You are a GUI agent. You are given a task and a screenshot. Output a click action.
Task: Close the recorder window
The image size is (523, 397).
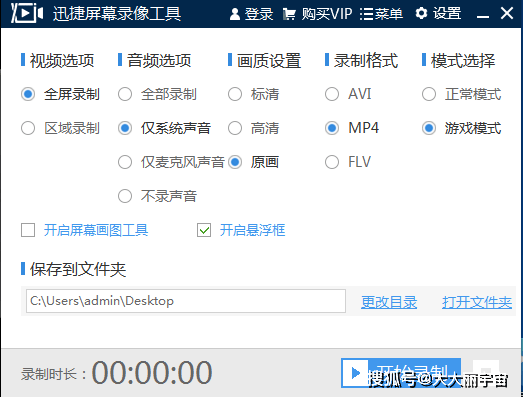[507, 13]
